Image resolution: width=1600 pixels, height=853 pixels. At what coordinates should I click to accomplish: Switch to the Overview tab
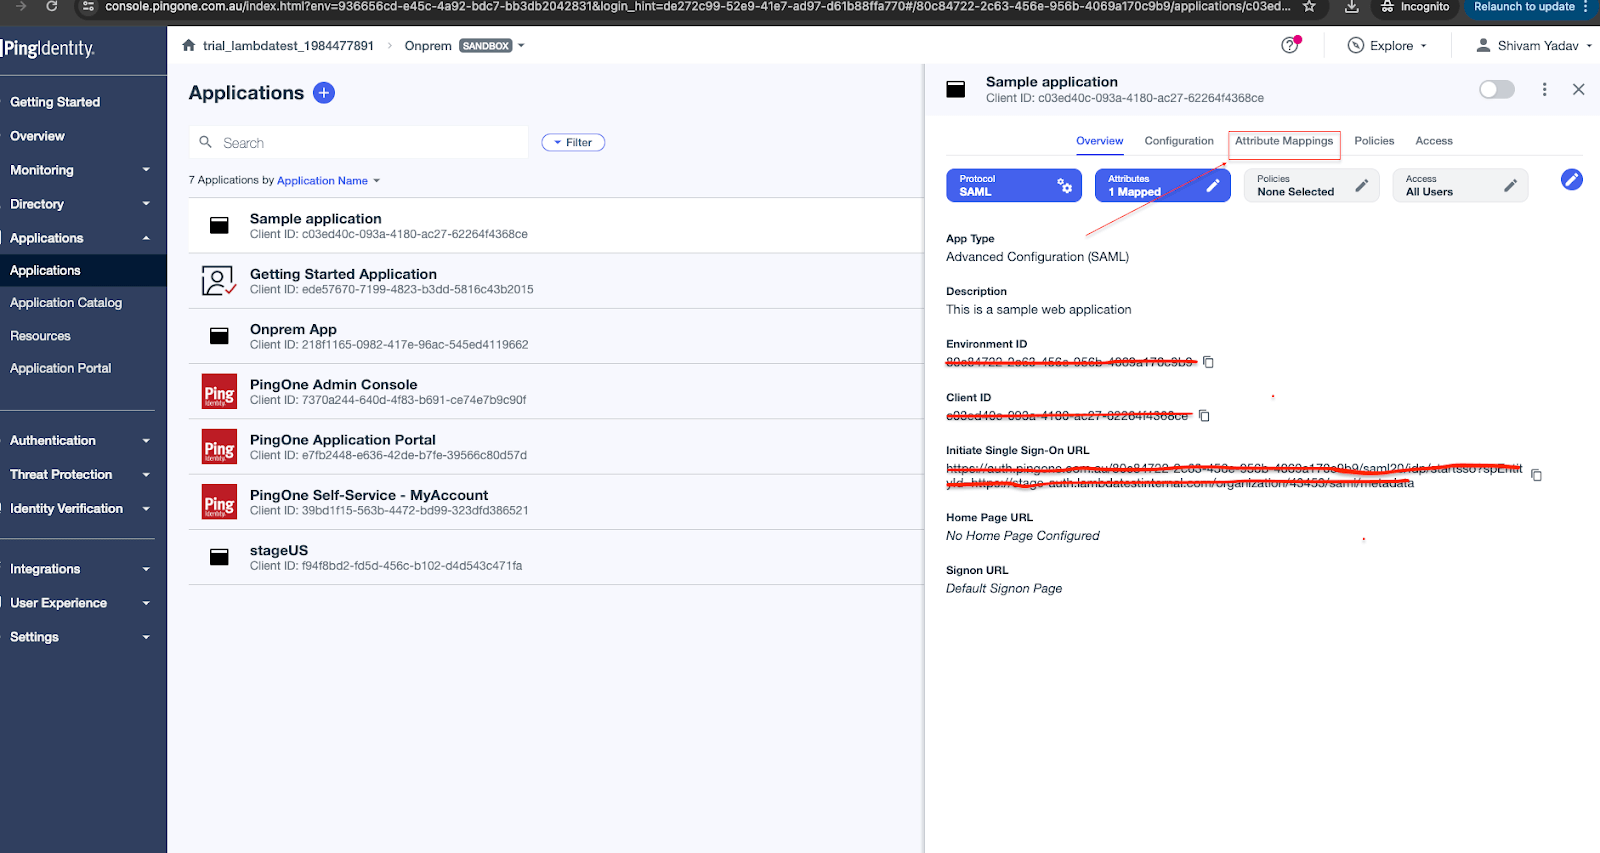1099,141
